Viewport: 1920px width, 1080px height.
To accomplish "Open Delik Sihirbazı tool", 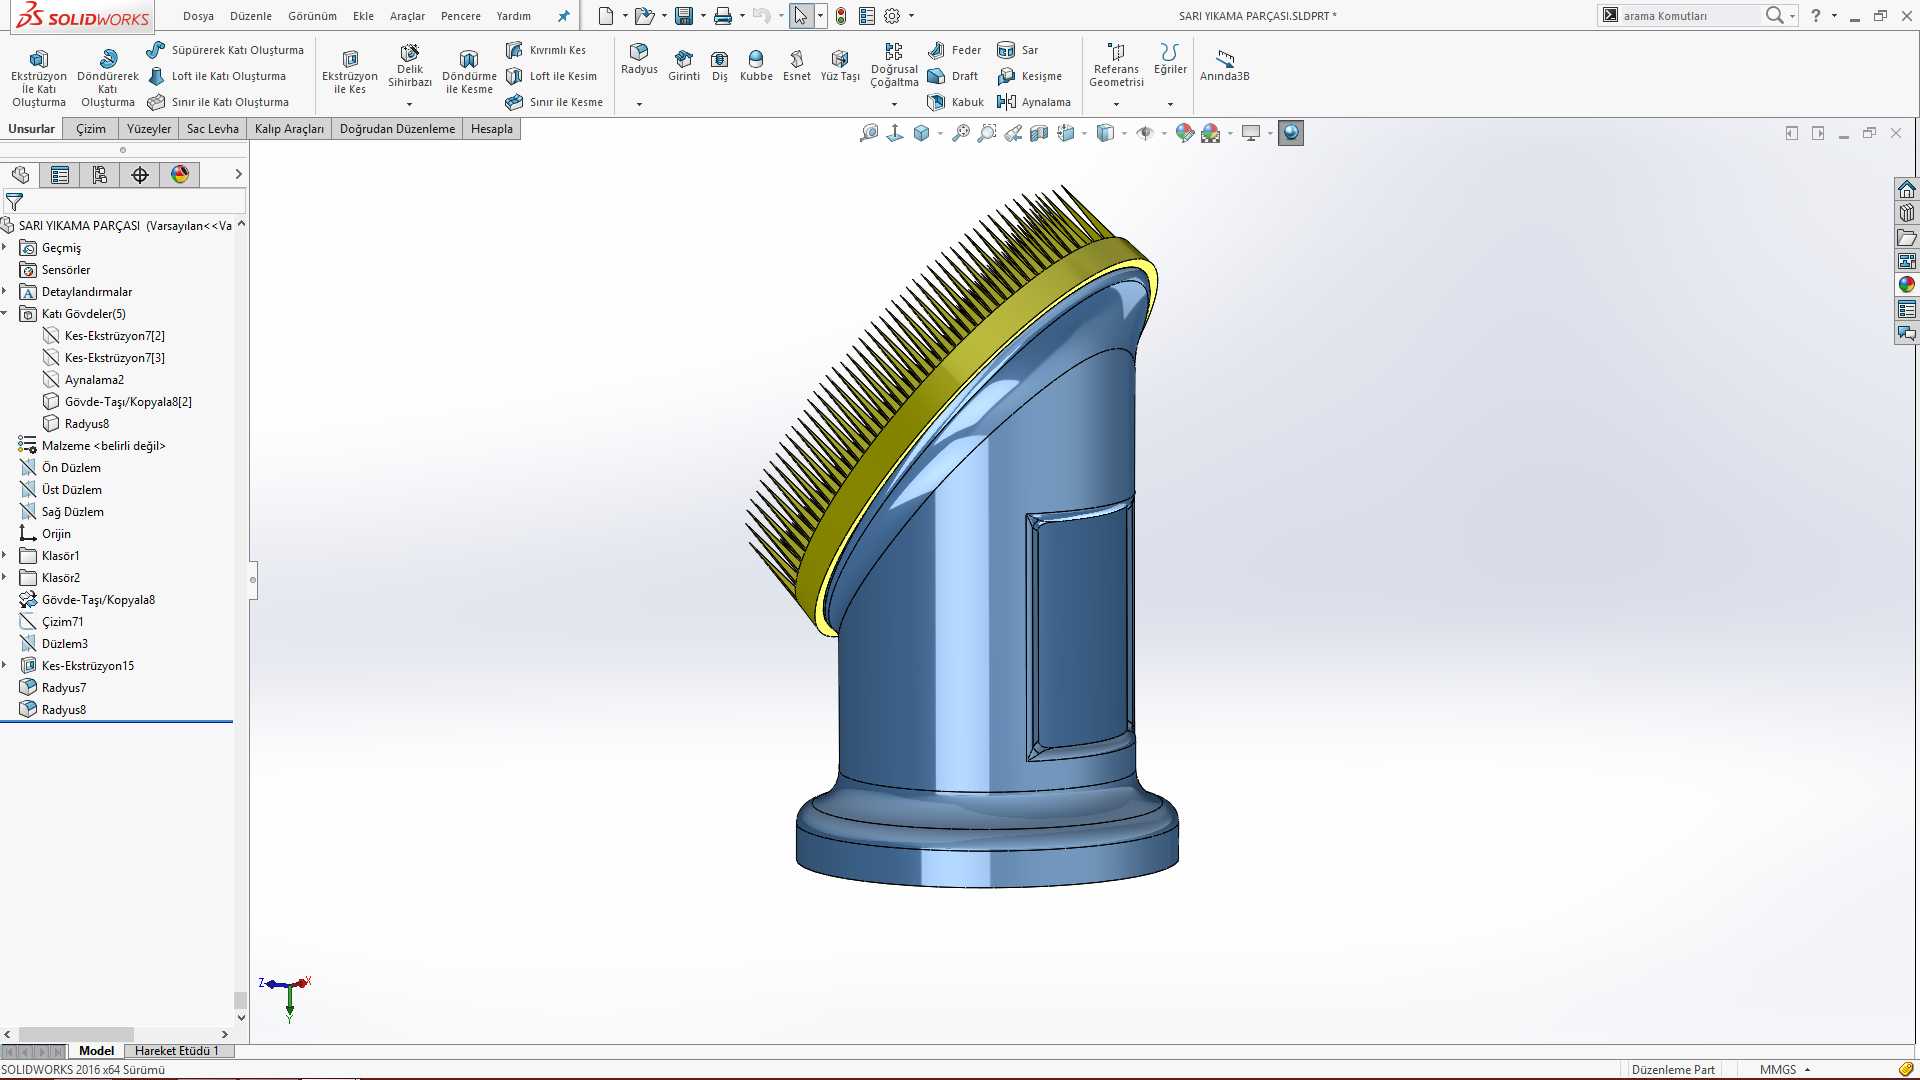I will click(410, 66).
